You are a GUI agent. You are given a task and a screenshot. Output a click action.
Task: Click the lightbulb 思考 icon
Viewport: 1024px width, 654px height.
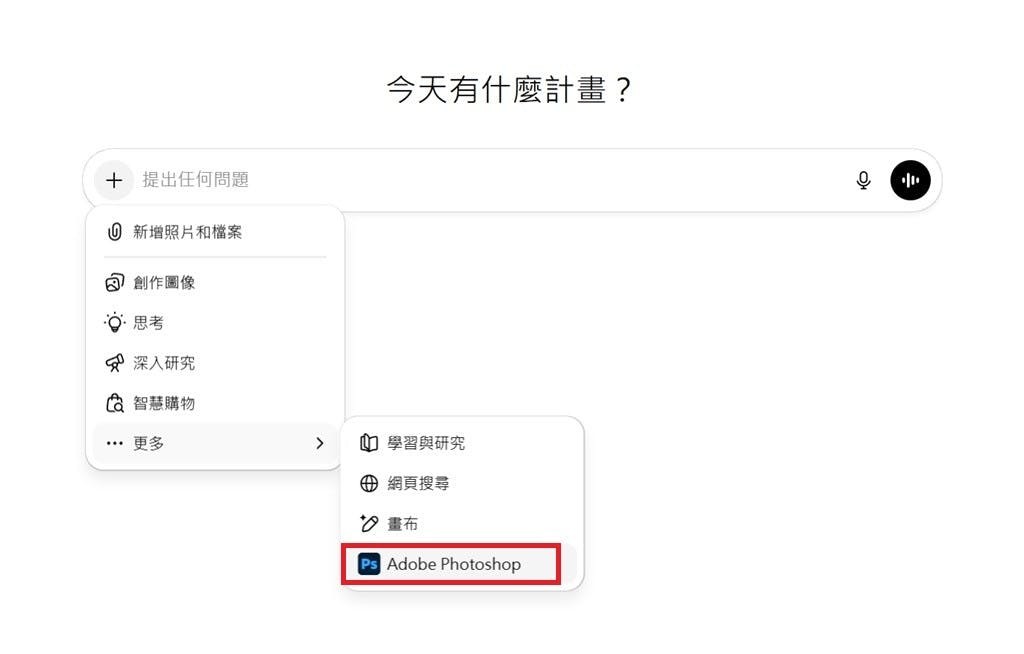coord(115,323)
